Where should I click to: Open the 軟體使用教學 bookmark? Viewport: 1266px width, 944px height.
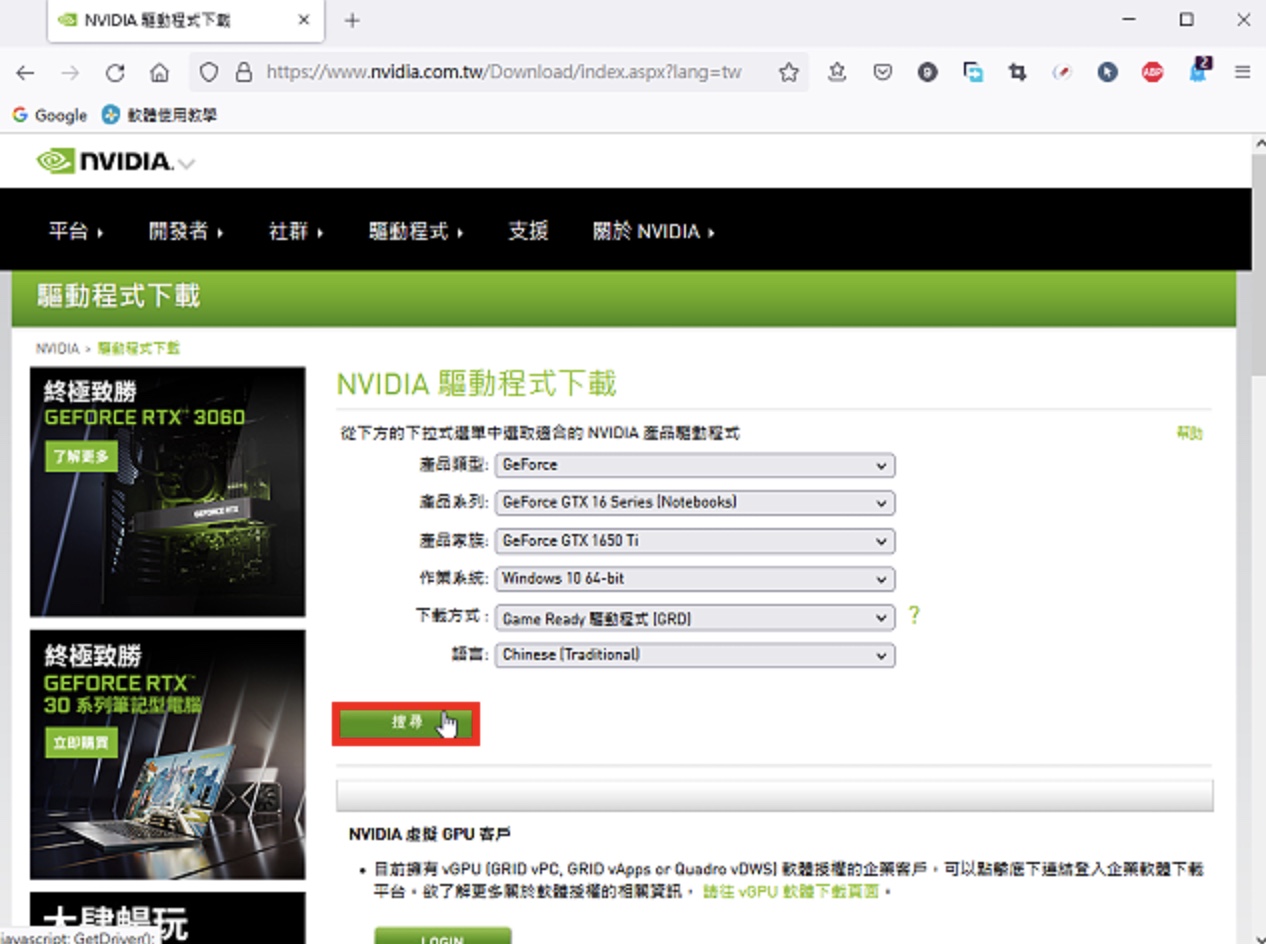159,115
